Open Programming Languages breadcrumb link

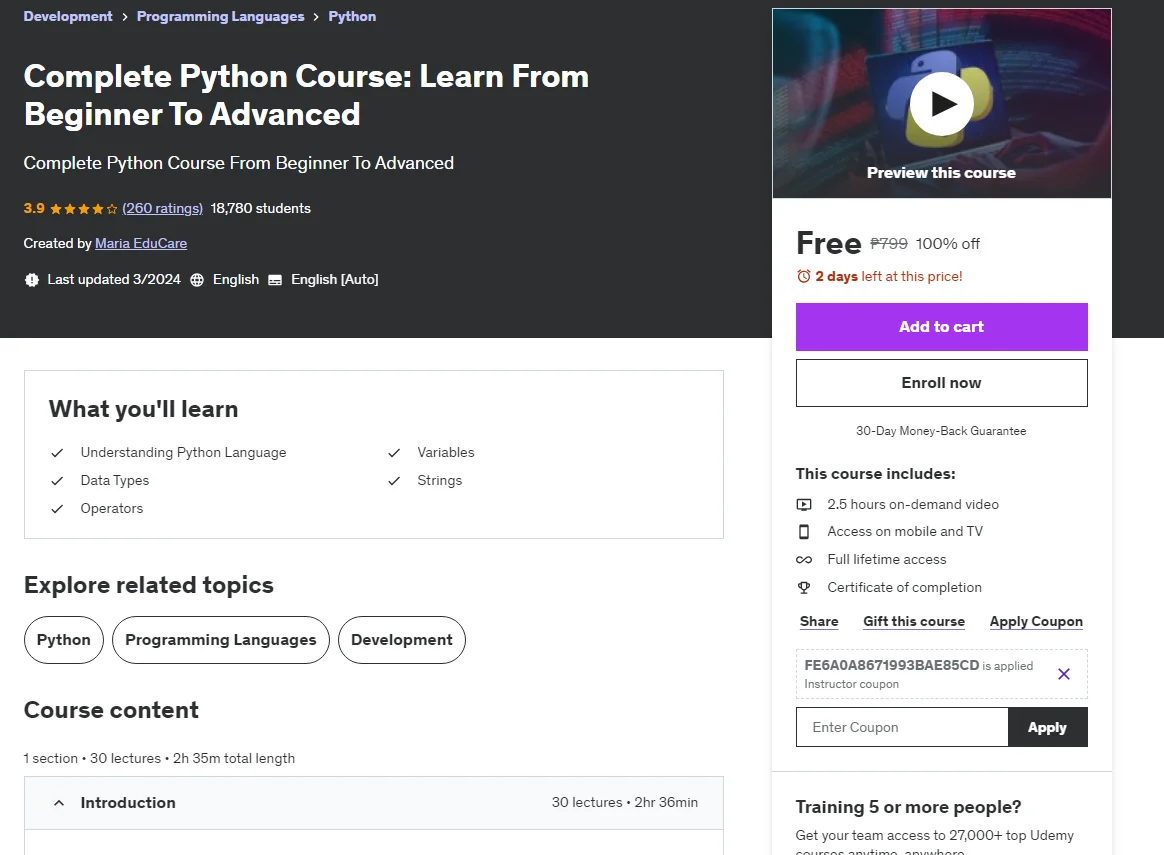[220, 16]
